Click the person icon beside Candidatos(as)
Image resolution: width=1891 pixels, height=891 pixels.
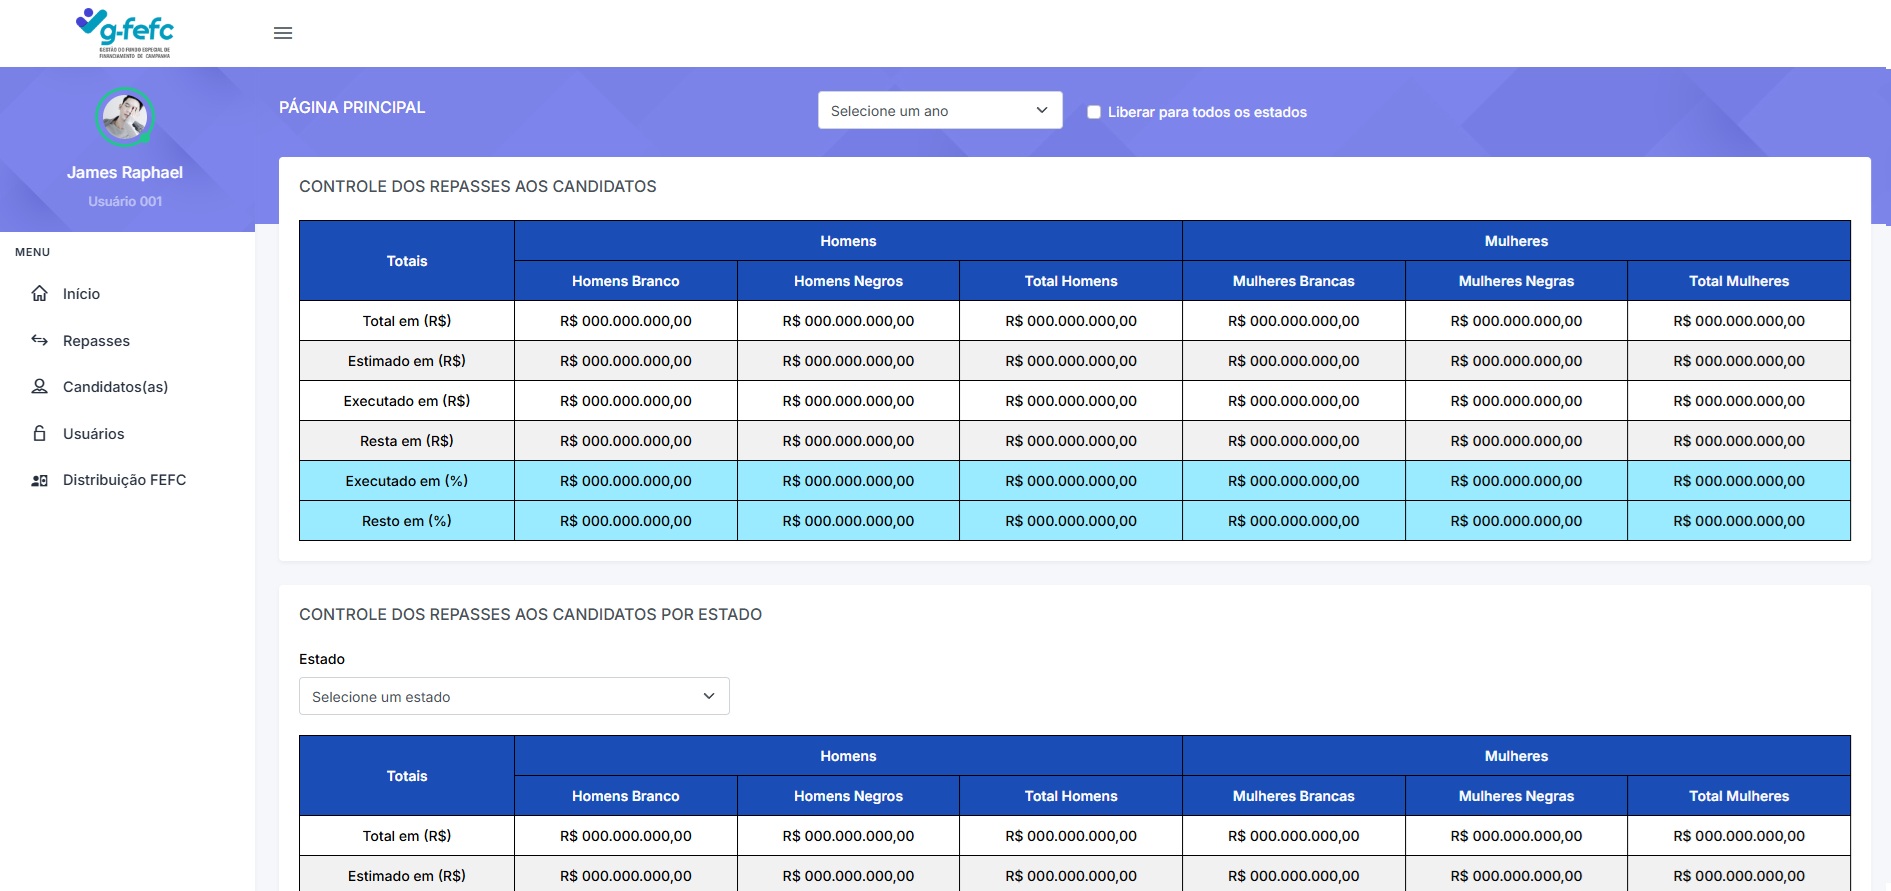click(40, 387)
